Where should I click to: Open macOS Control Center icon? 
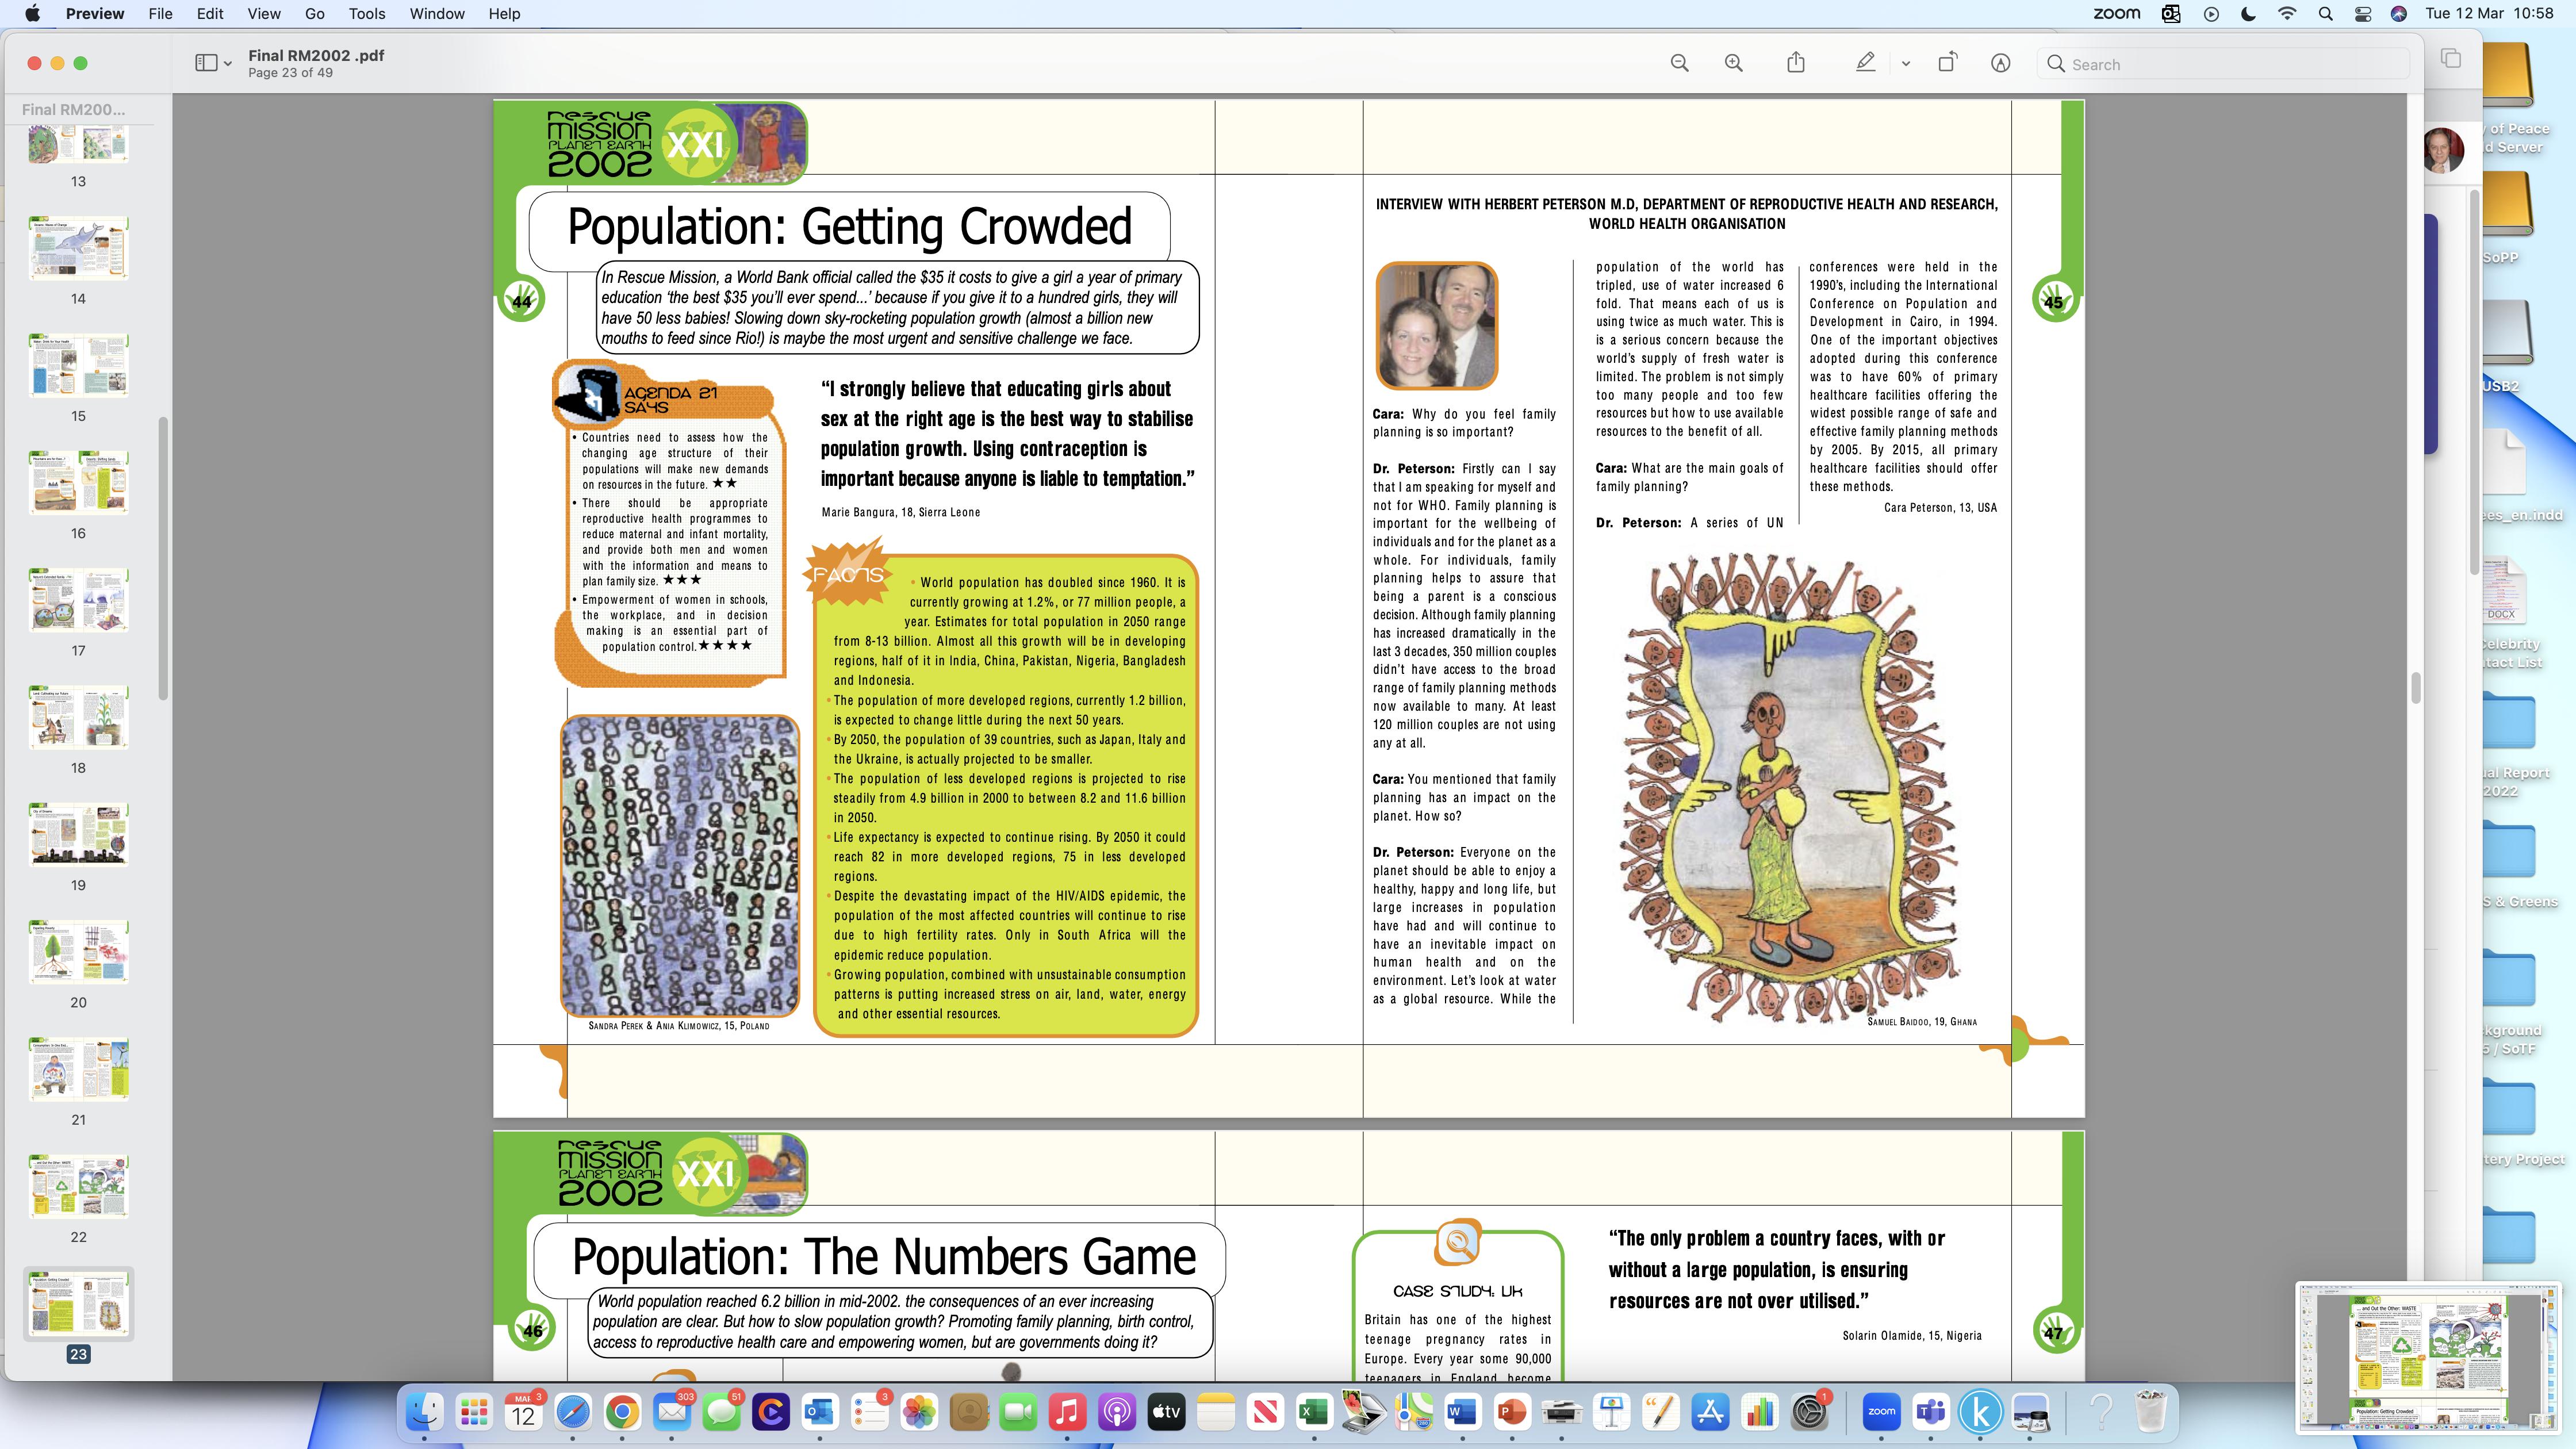tap(2362, 14)
